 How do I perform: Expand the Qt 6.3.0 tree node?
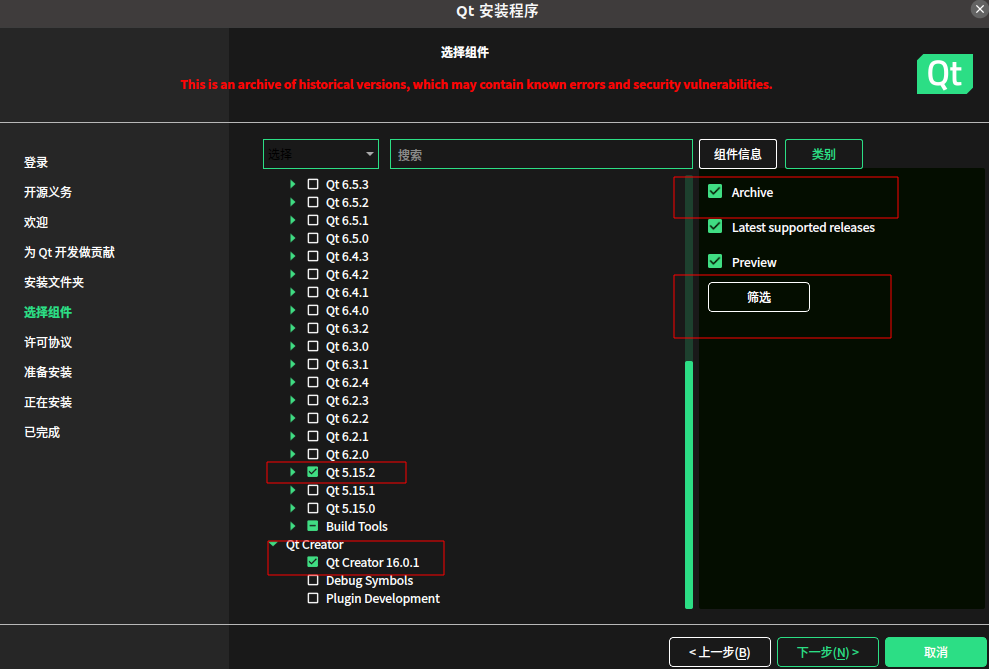[x=293, y=346]
